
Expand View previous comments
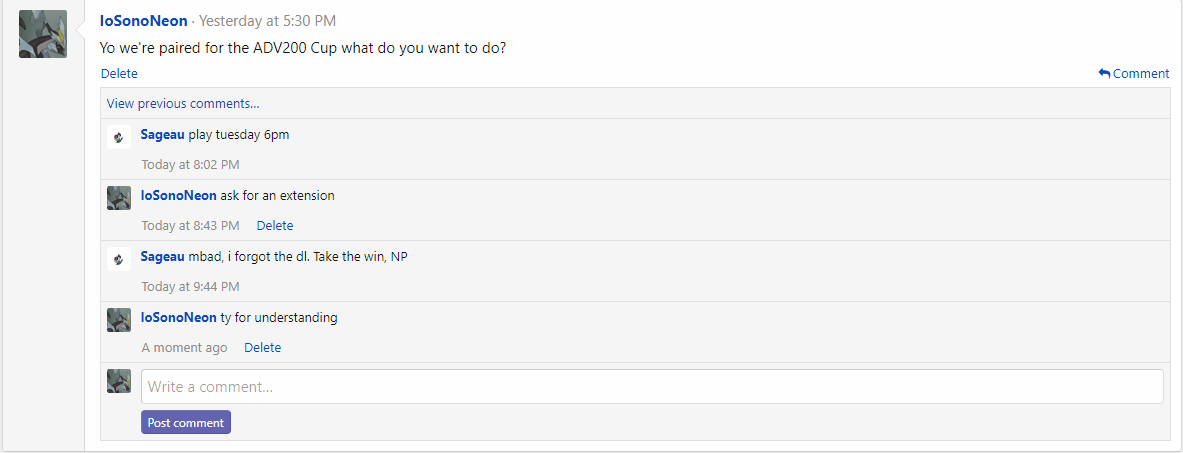point(183,103)
